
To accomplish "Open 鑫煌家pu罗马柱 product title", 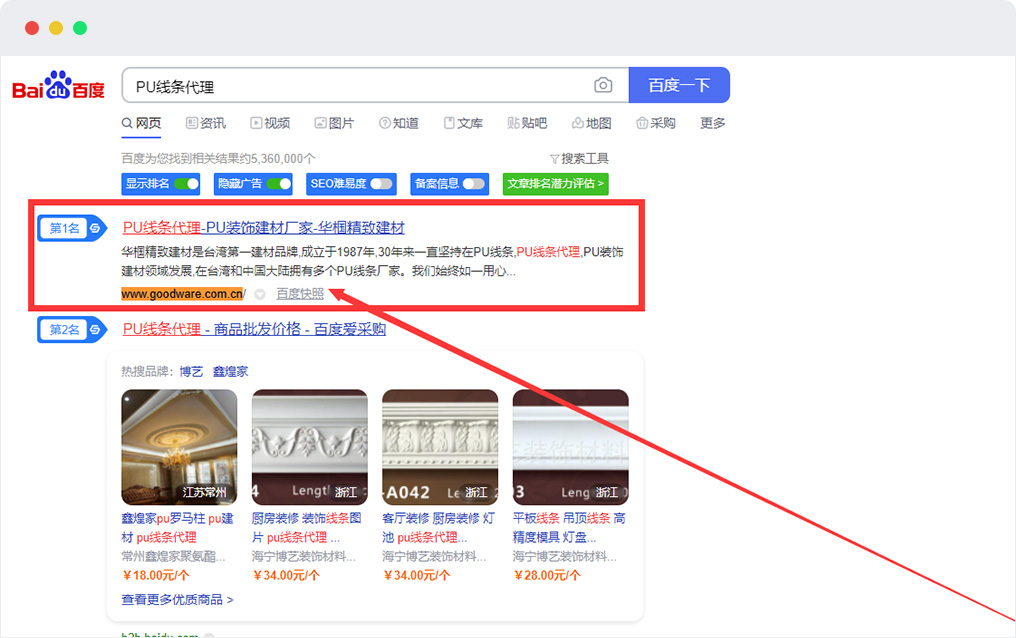I will 178,528.
